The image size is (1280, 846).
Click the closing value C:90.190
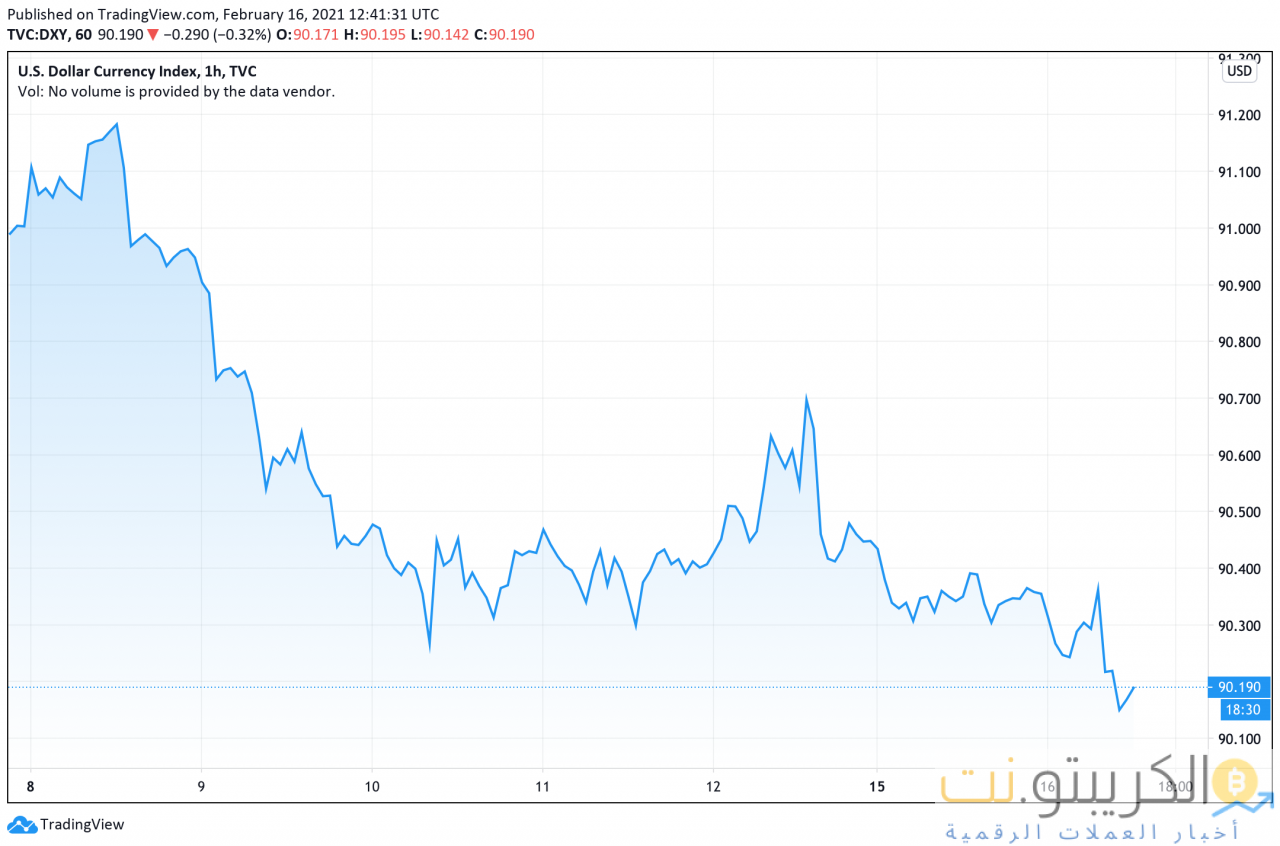coord(504,35)
